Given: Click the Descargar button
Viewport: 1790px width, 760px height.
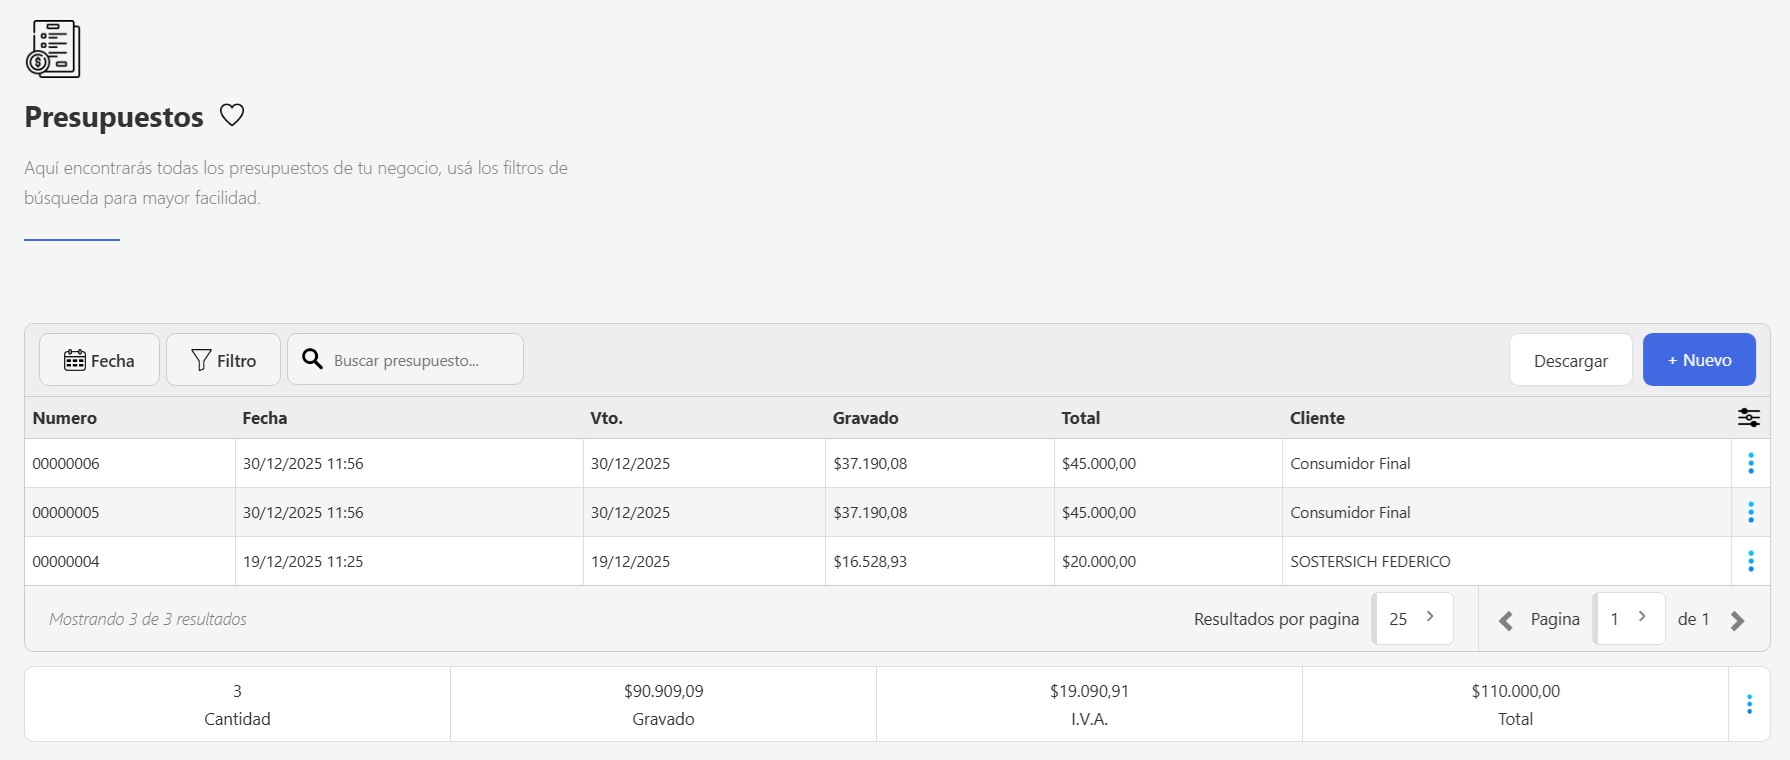Looking at the screenshot, I should (x=1570, y=360).
